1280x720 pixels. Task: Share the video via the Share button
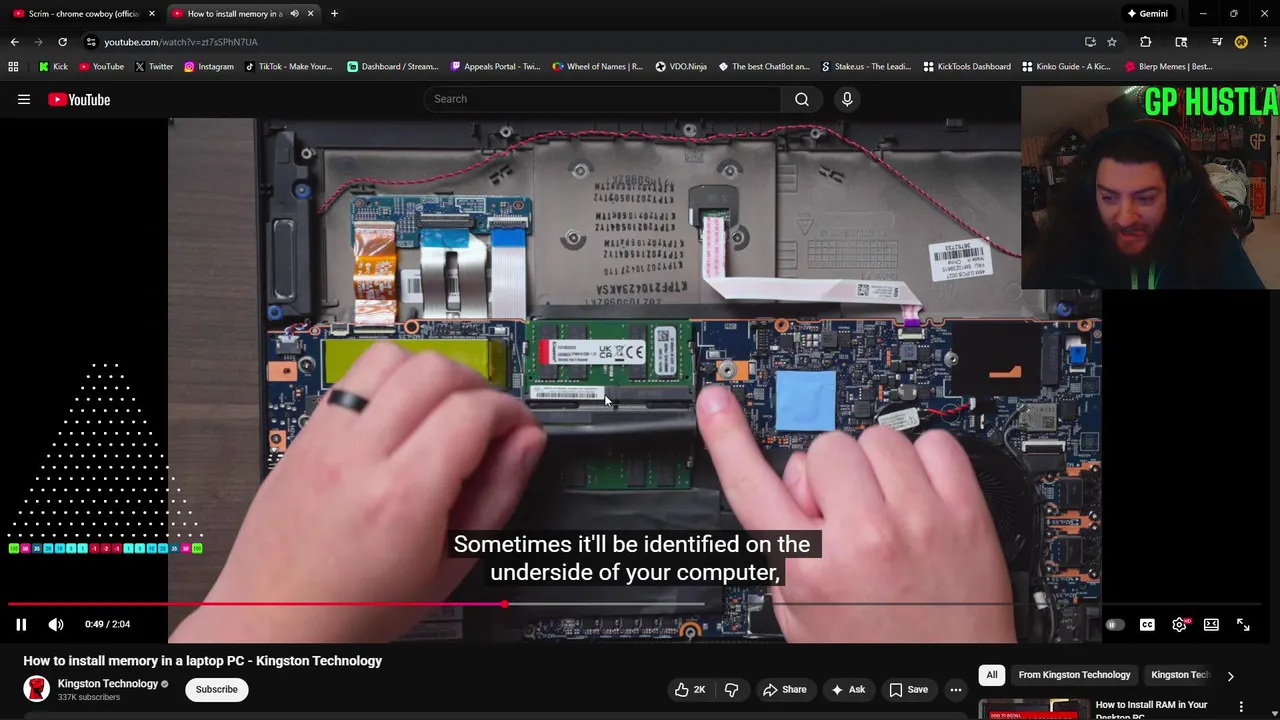[x=785, y=689]
